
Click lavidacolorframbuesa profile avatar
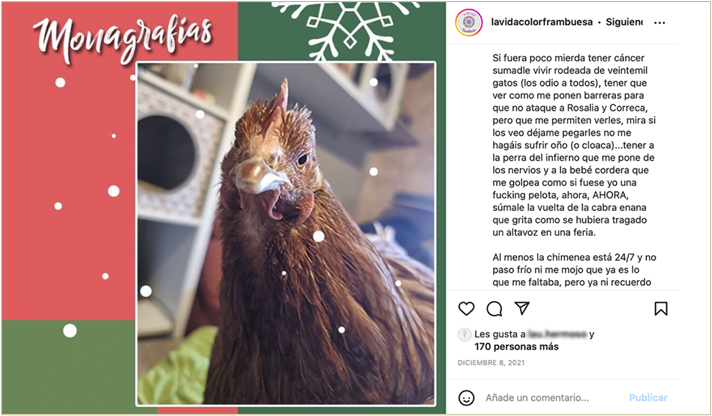(x=469, y=22)
